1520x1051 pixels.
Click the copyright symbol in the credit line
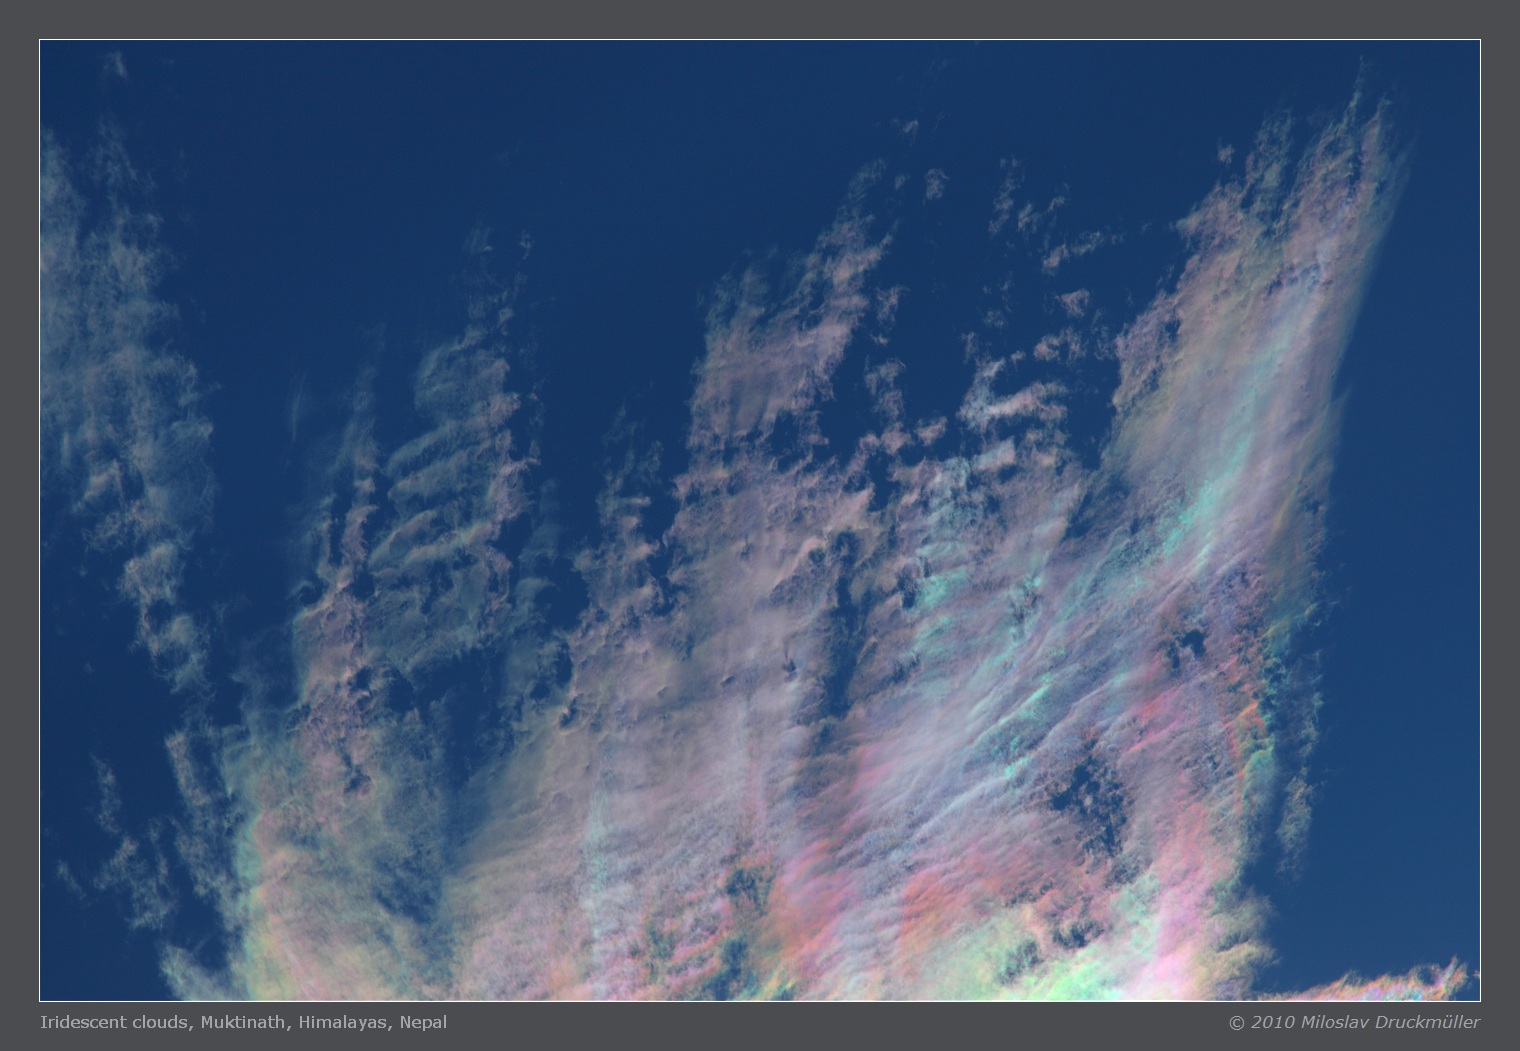coord(1236,1022)
